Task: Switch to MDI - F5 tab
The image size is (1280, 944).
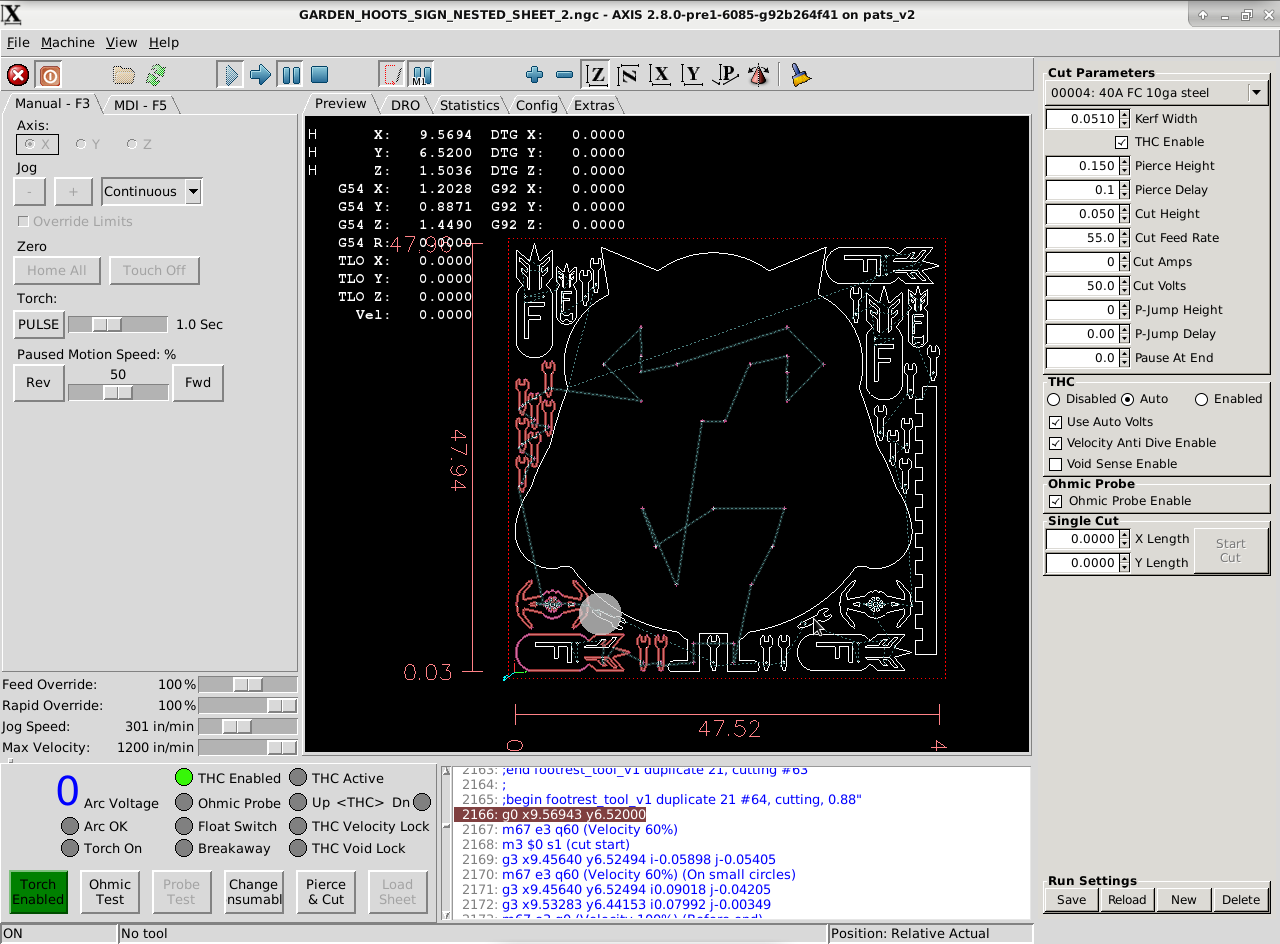Action: tap(140, 104)
